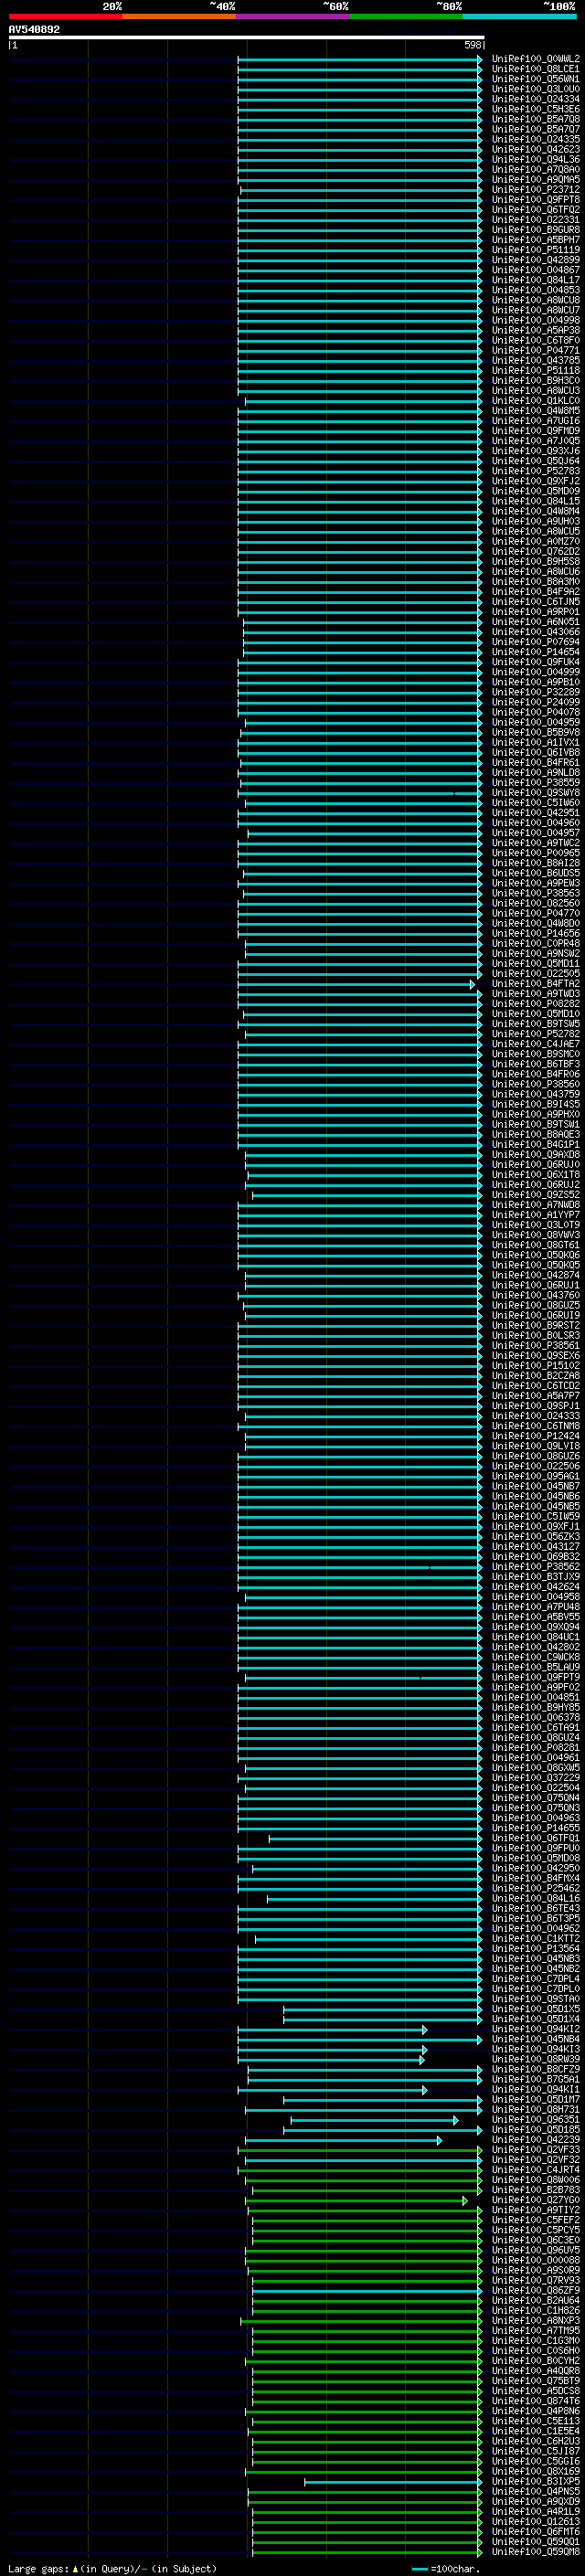Click the purple ~60% identity legend segment
The image size is (585, 2576).
[x=293, y=16]
